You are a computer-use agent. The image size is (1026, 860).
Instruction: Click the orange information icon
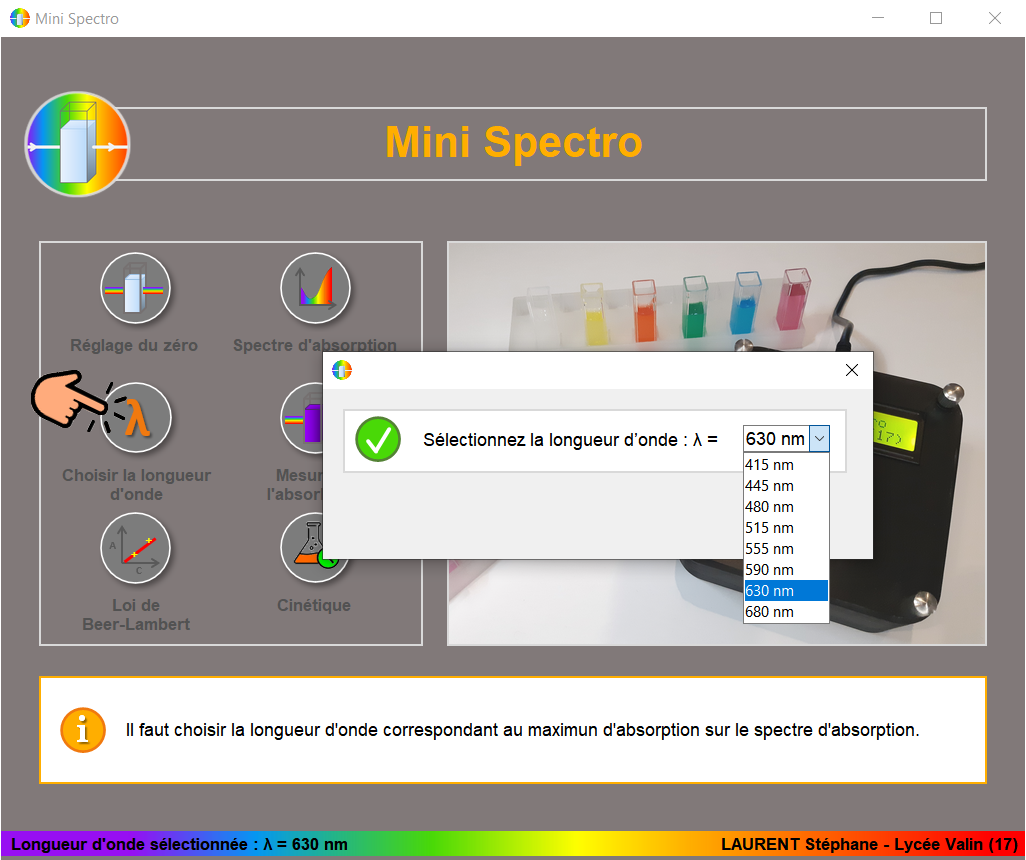[82, 730]
